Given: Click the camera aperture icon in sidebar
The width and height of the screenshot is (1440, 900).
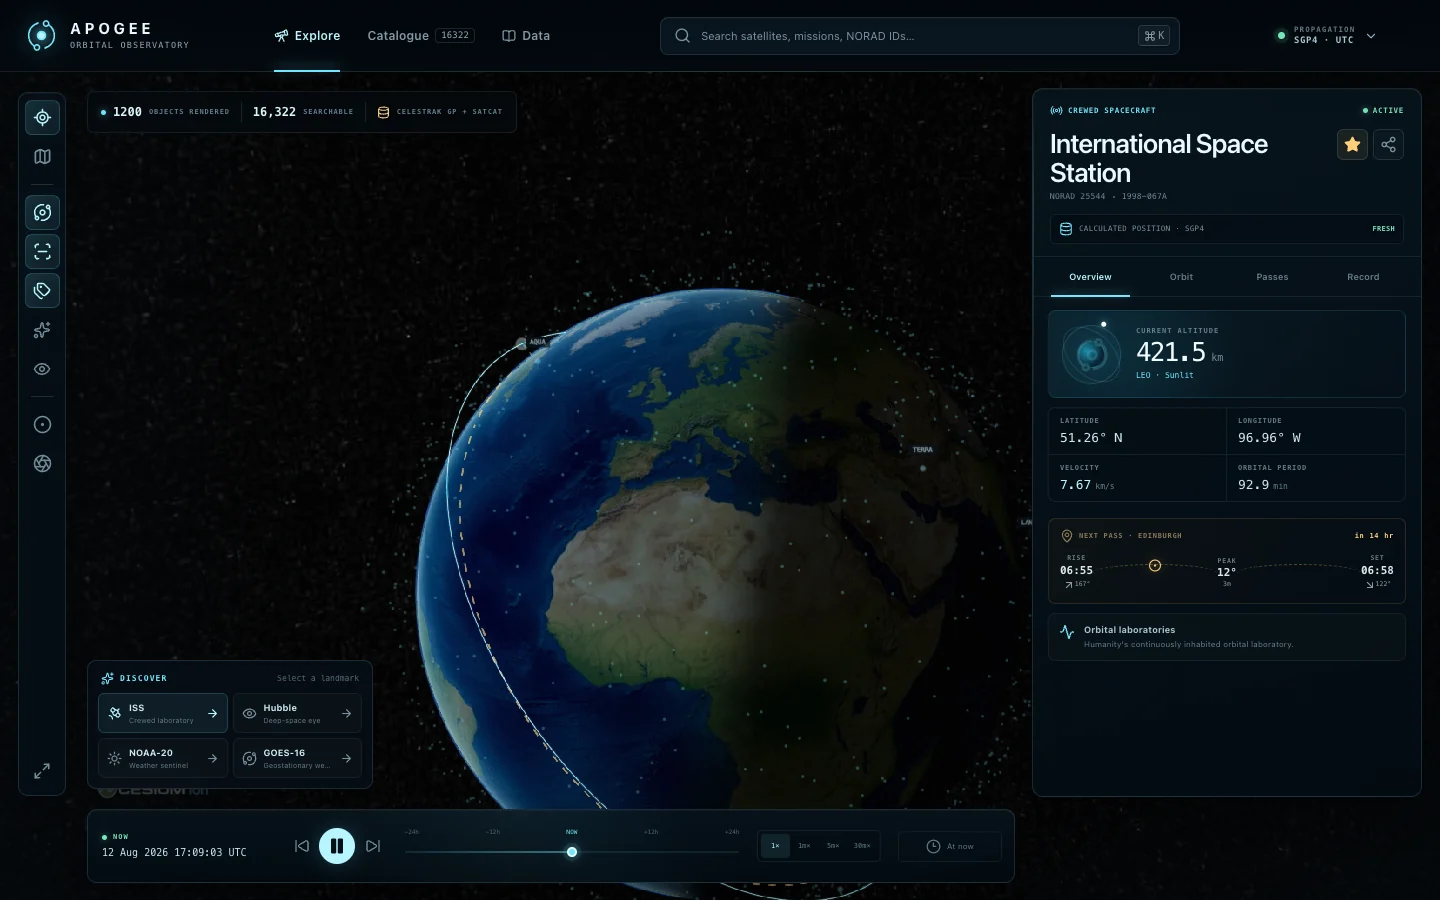Looking at the screenshot, I should 42,463.
